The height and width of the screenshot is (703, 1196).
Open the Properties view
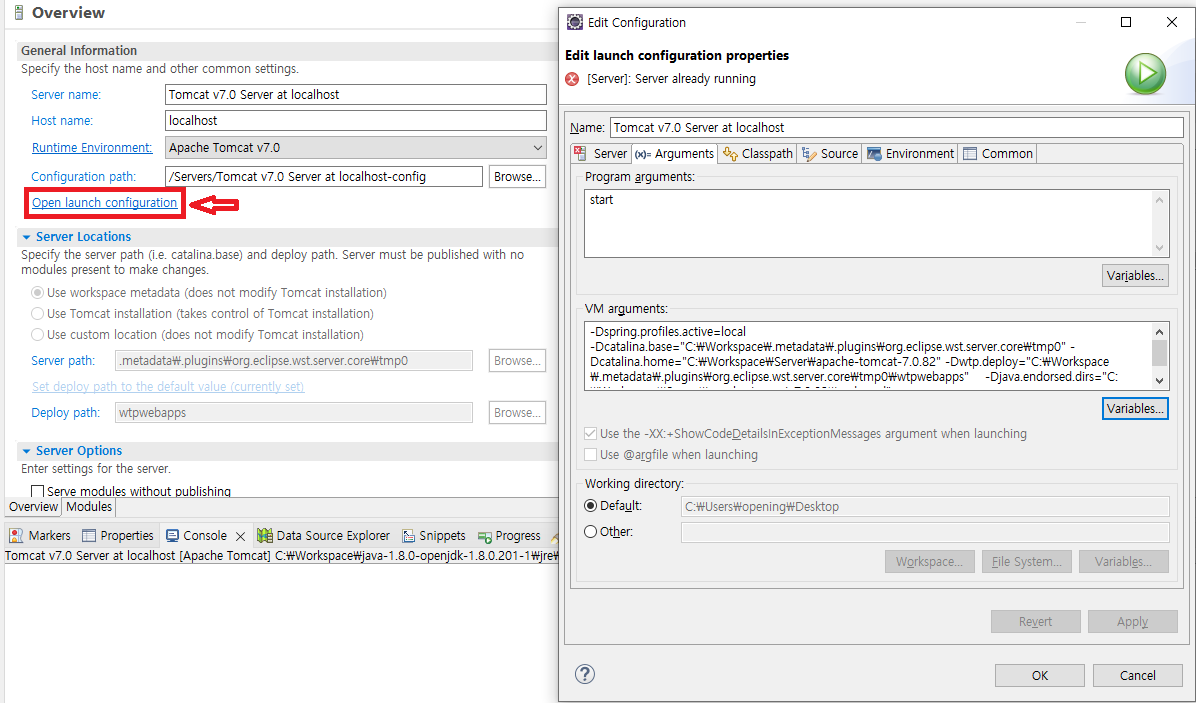click(x=118, y=535)
